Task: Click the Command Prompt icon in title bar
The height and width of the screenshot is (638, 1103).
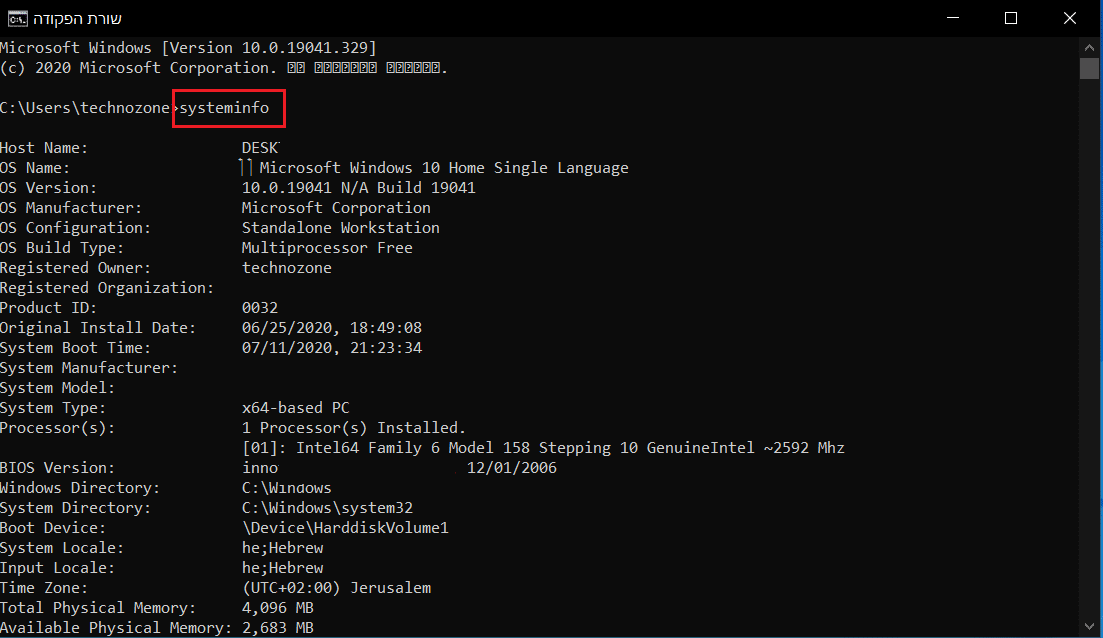Action: [x=17, y=18]
